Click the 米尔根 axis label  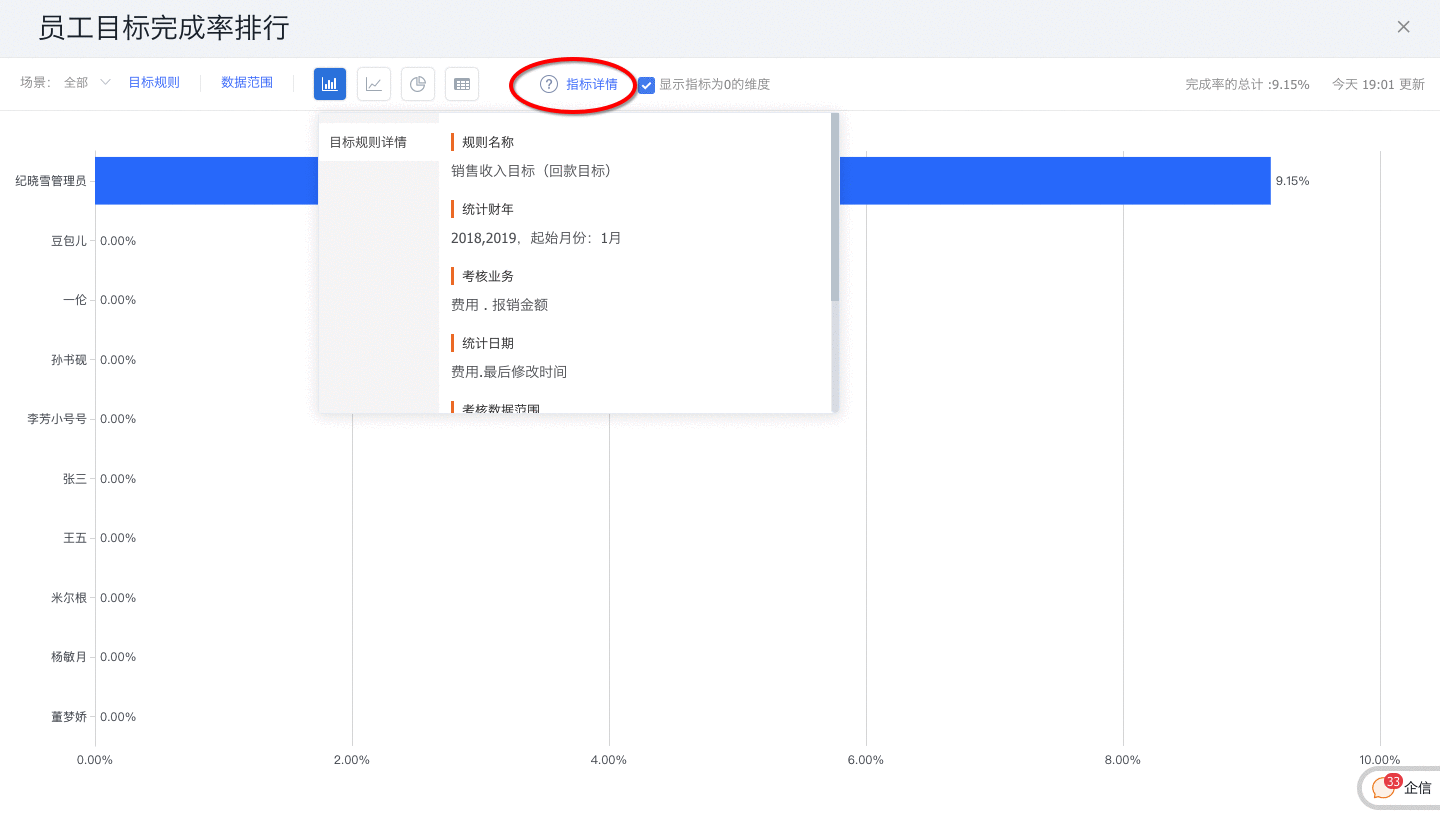click(x=69, y=598)
